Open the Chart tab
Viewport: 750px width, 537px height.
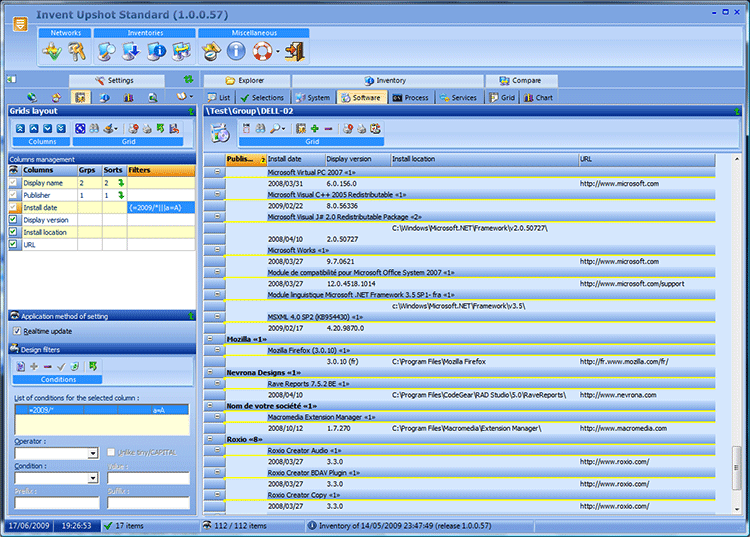coord(539,98)
